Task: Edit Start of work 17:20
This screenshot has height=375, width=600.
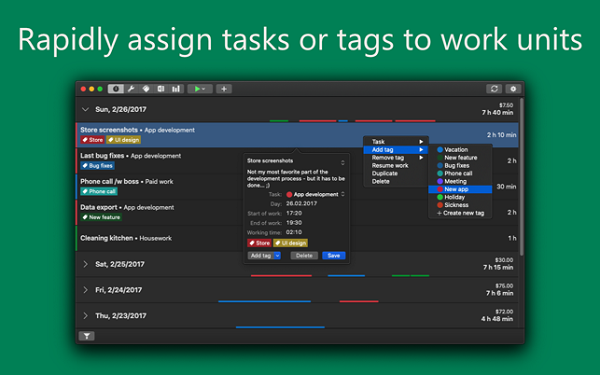Action: point(294,213)
